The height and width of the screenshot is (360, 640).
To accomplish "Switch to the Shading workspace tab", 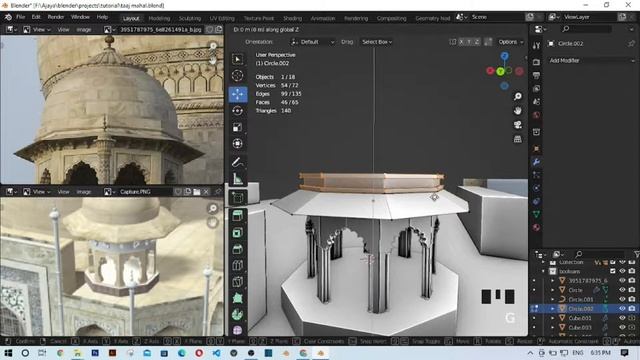I will coord(292,18).
